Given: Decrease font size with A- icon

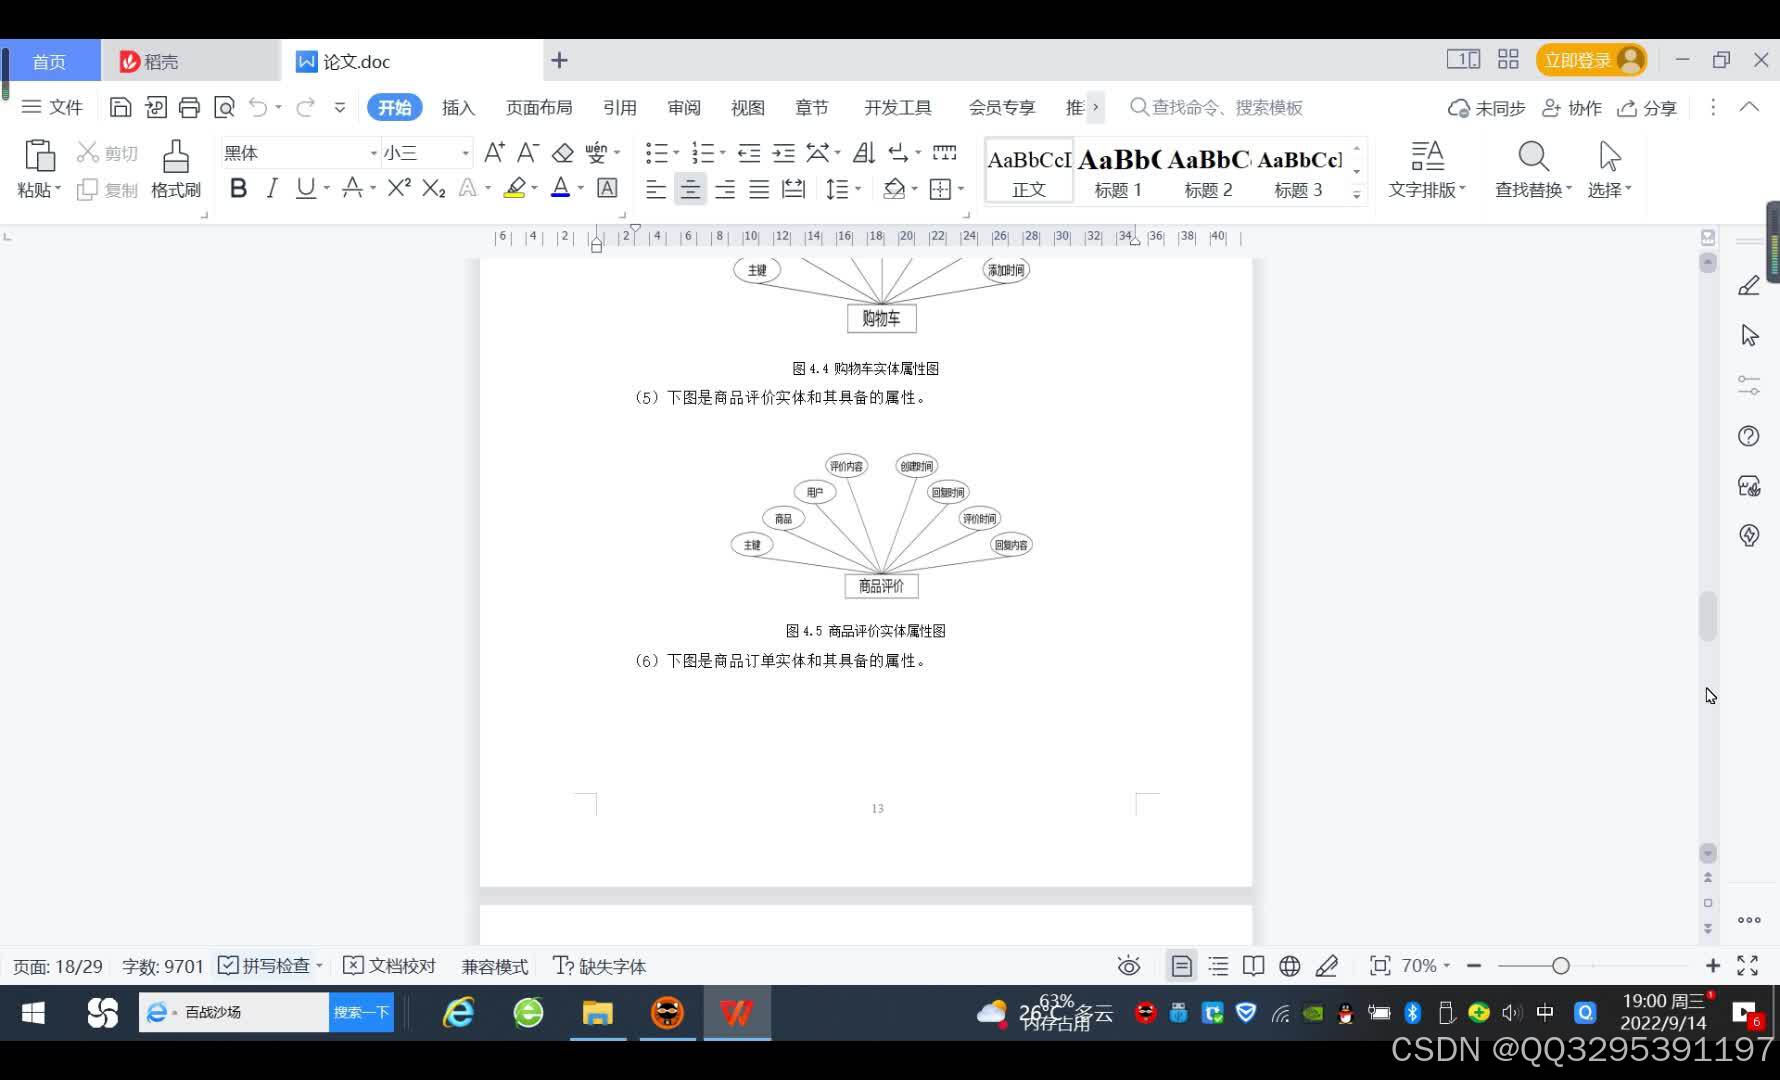Looking at the screenshot, I should click(528, 152).
